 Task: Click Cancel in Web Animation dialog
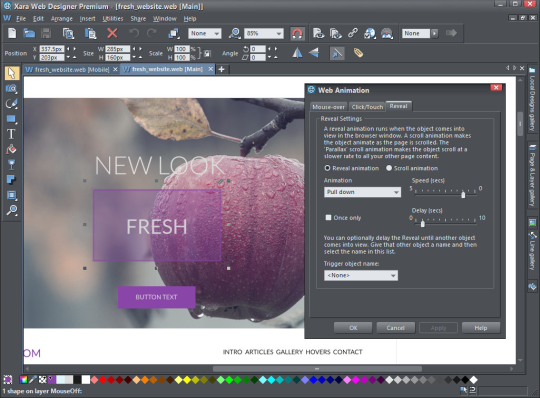[395, 328]
